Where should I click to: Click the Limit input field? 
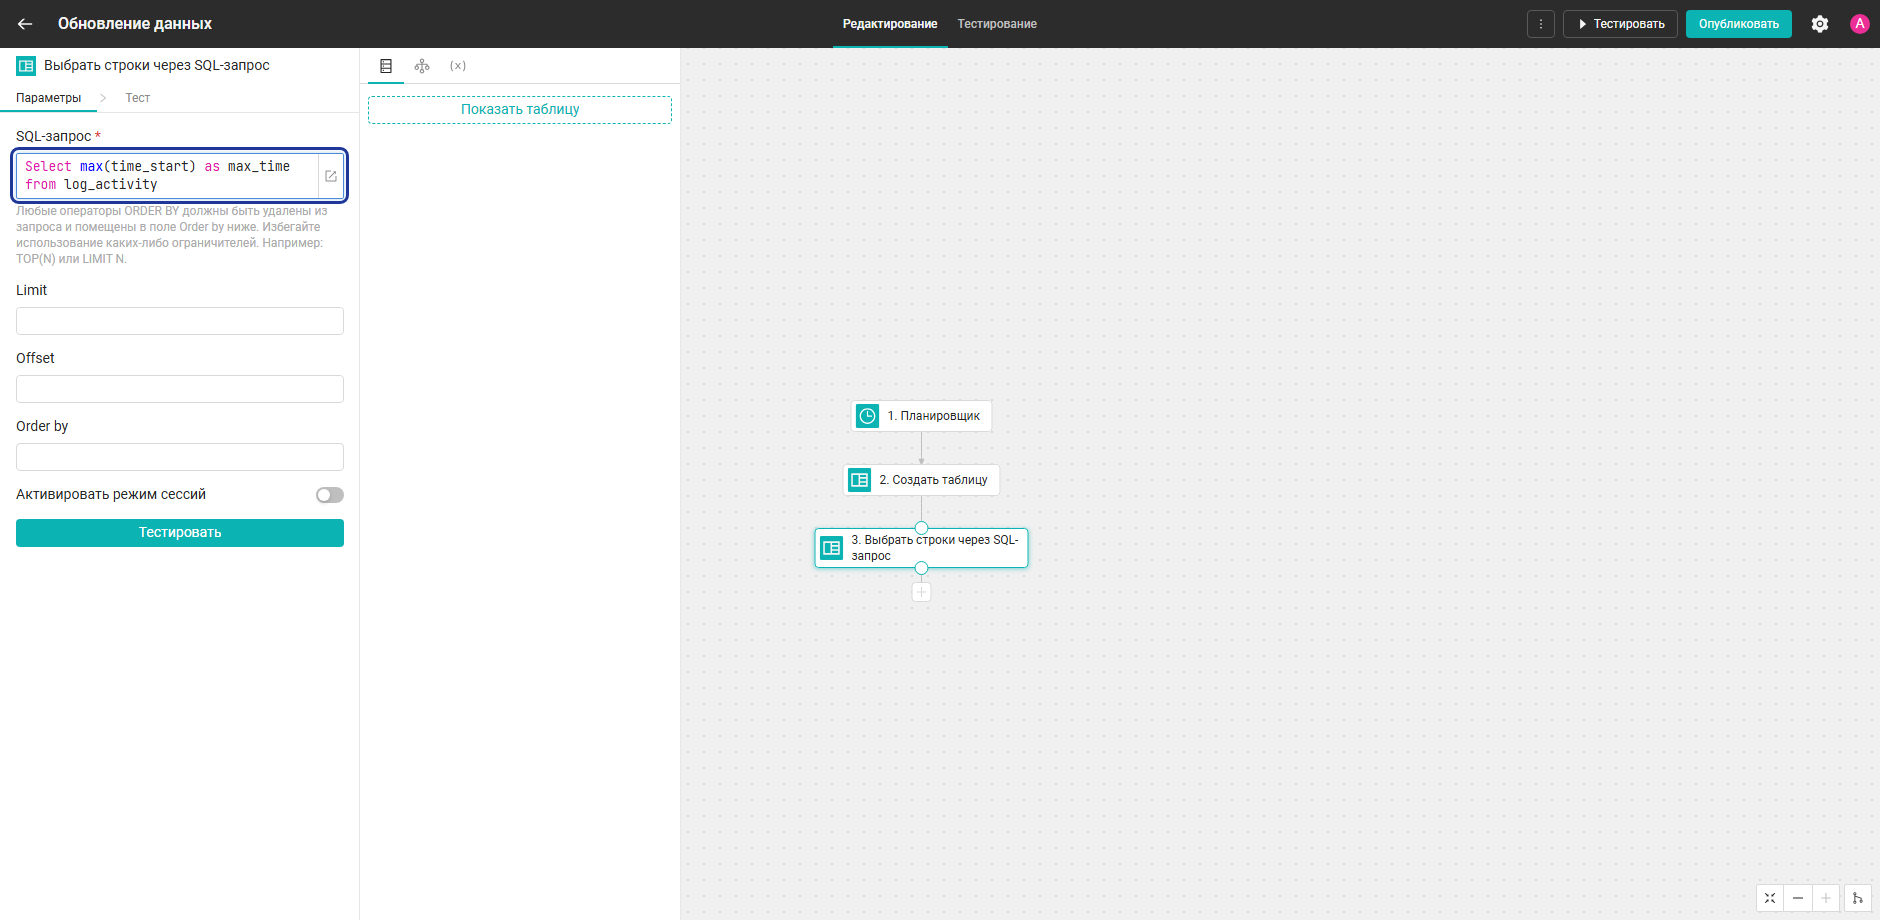180,321
